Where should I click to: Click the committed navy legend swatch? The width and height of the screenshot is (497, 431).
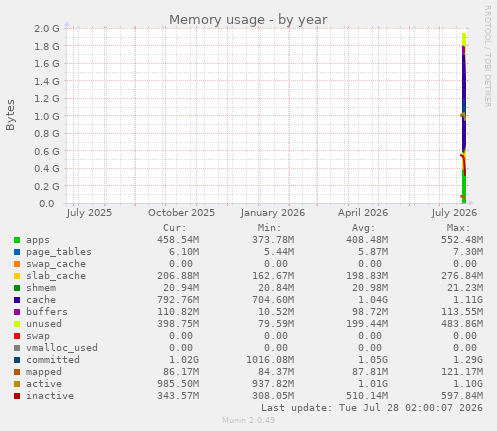[x=17, y=360]
